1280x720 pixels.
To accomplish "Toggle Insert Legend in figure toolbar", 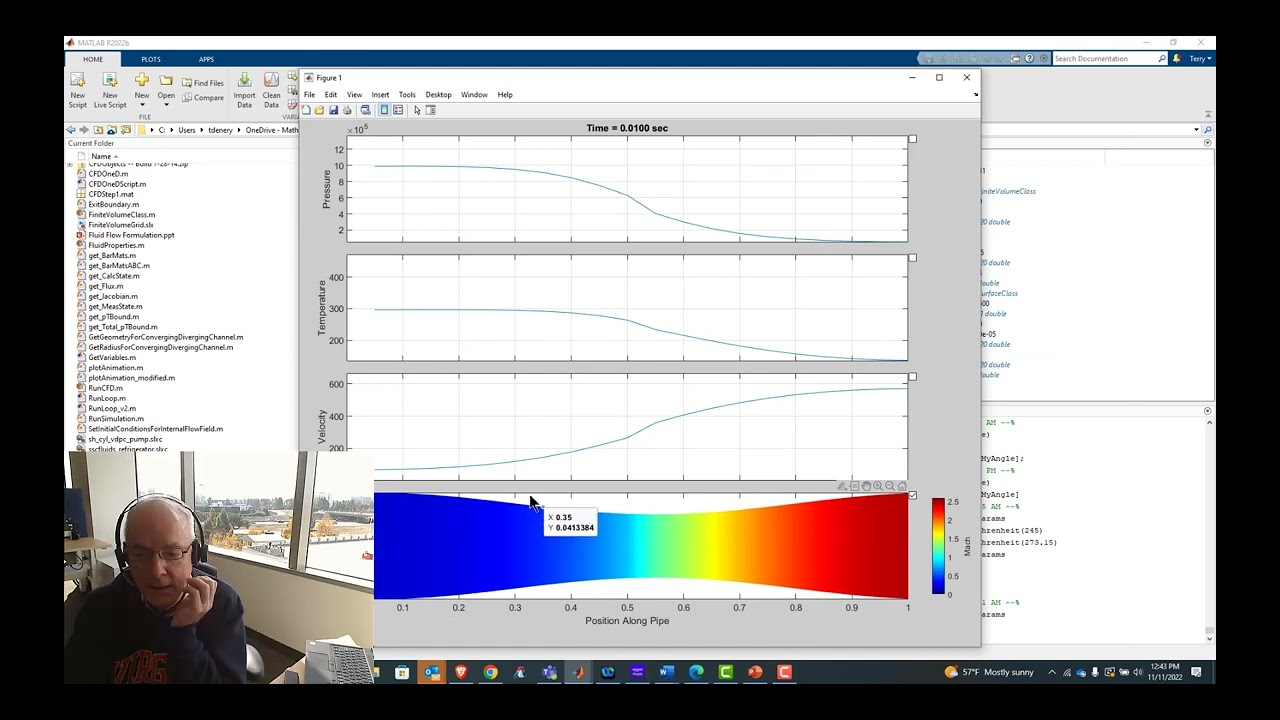I will click(398, 110).
